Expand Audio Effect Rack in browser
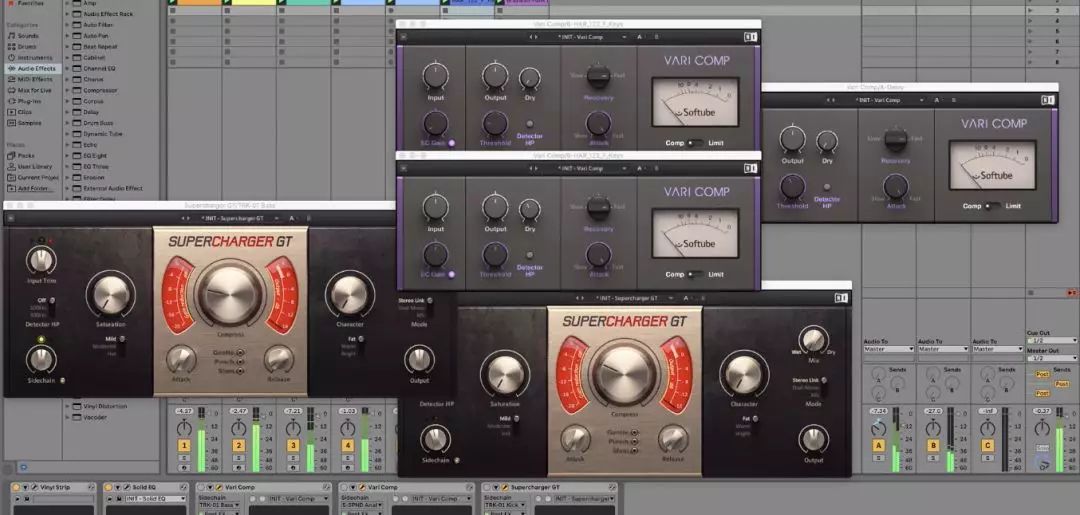This screenshot has width=1080, height=515. pos(68,14)
